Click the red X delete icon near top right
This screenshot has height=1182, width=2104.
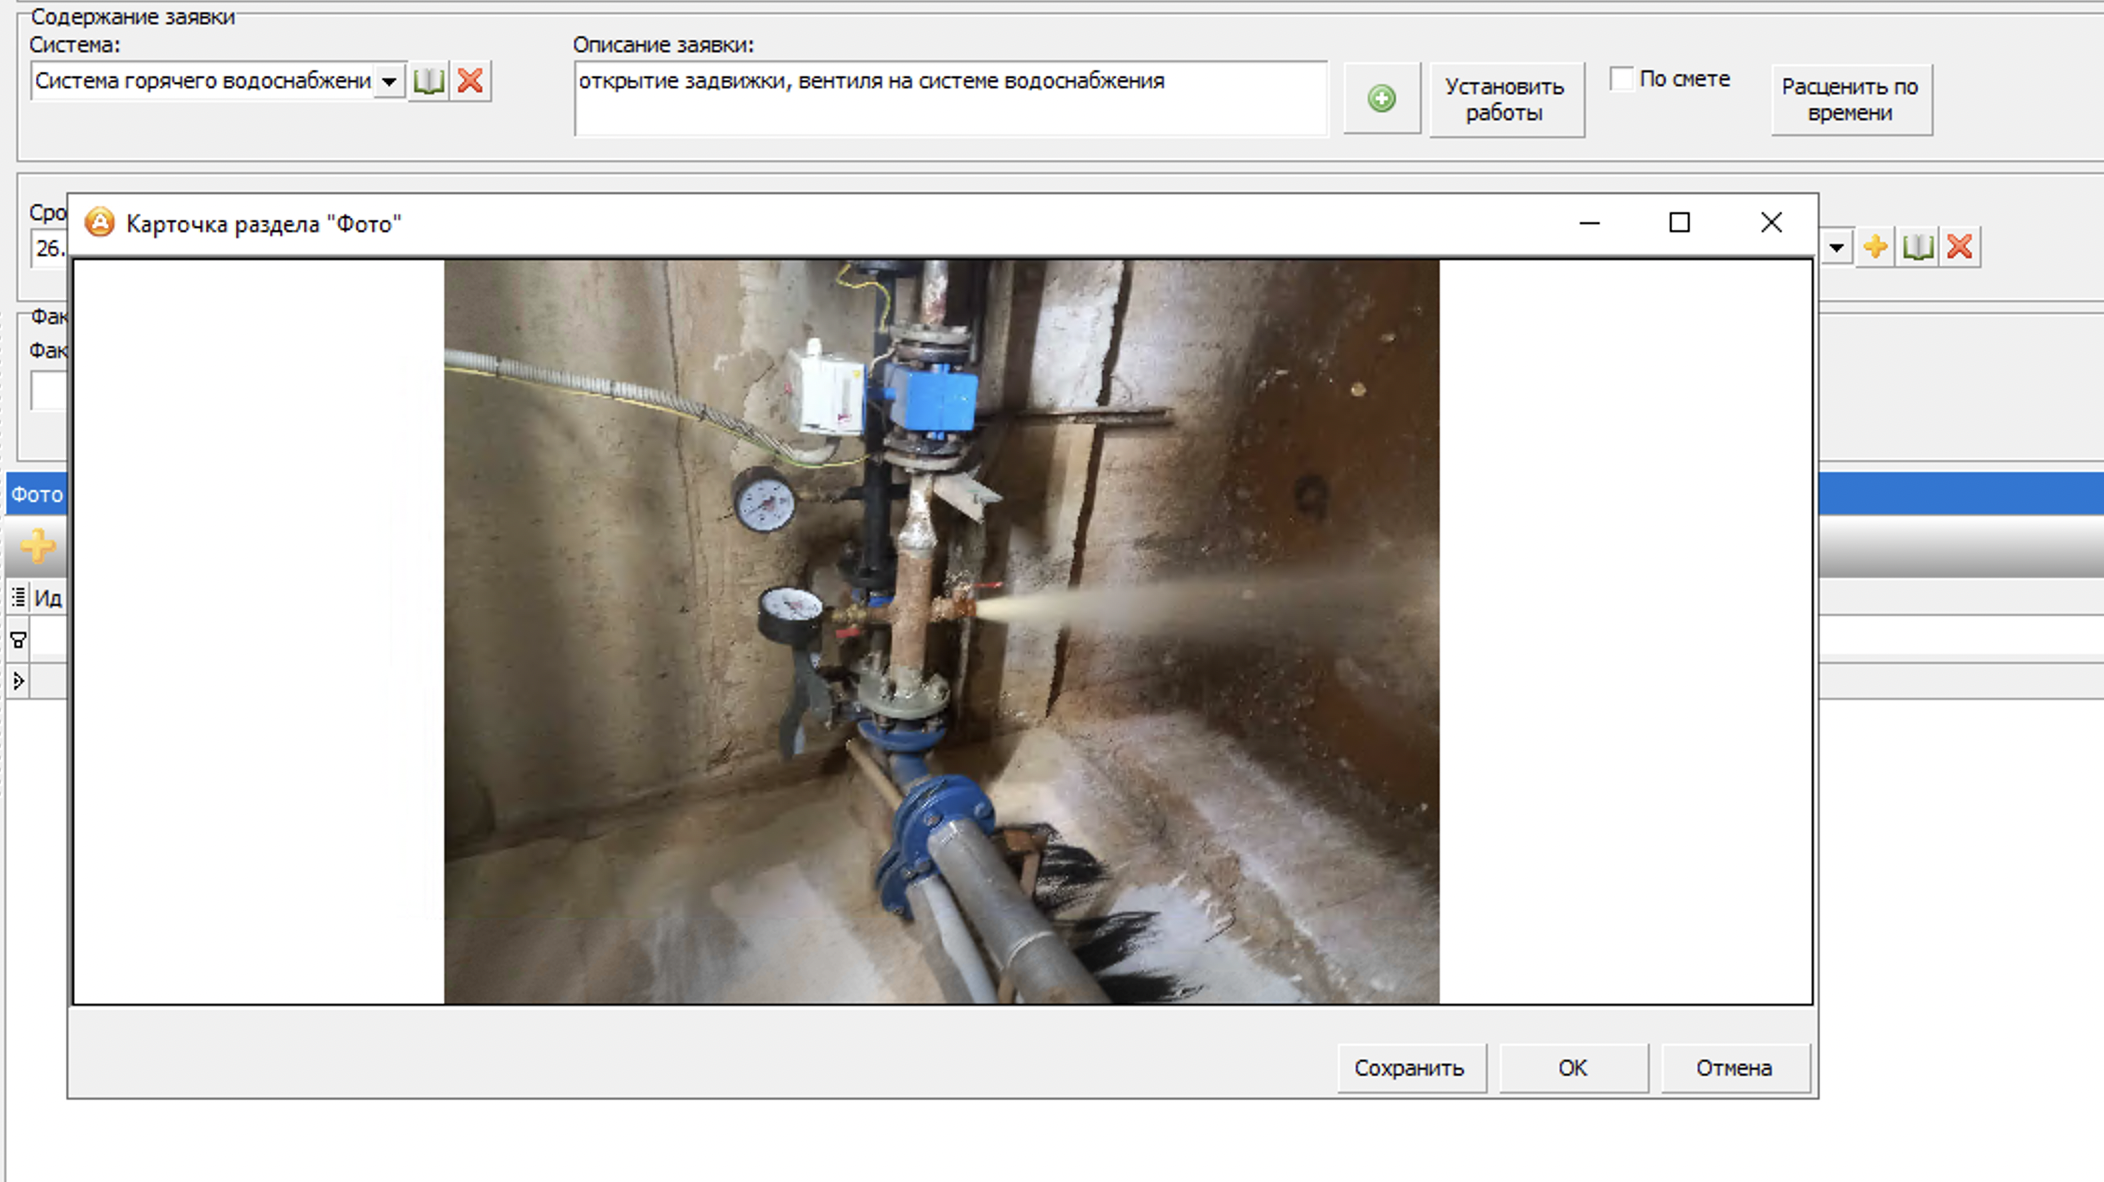click(x=1959, y=247)
